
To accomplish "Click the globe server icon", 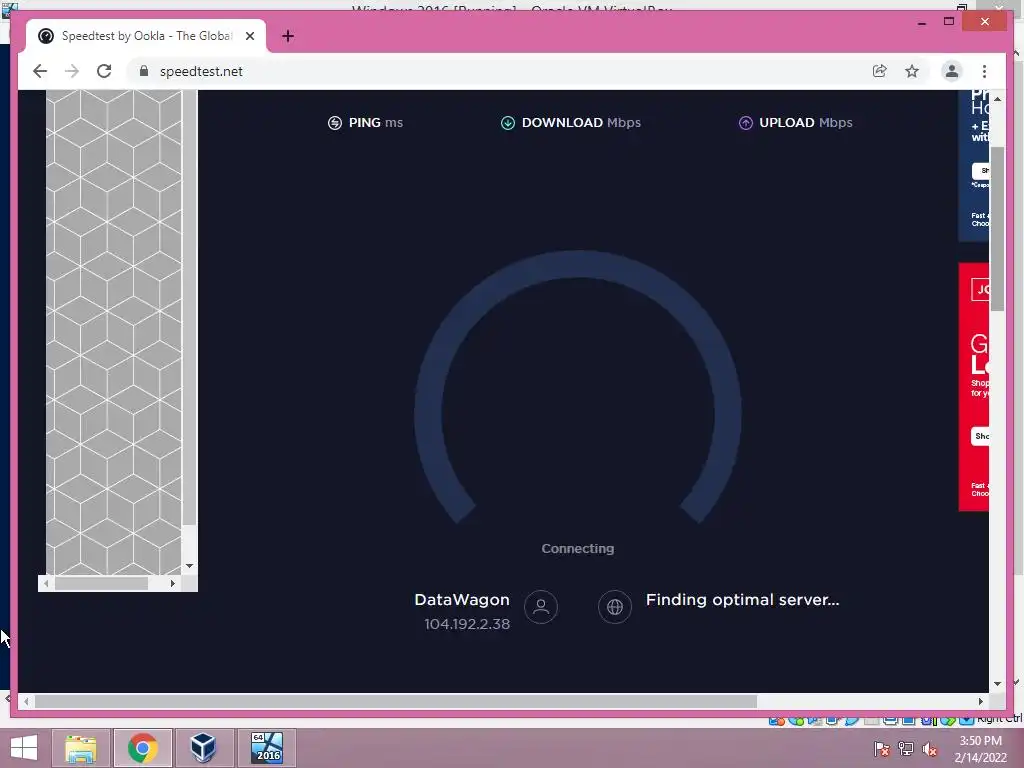I will tap(615, 607).
